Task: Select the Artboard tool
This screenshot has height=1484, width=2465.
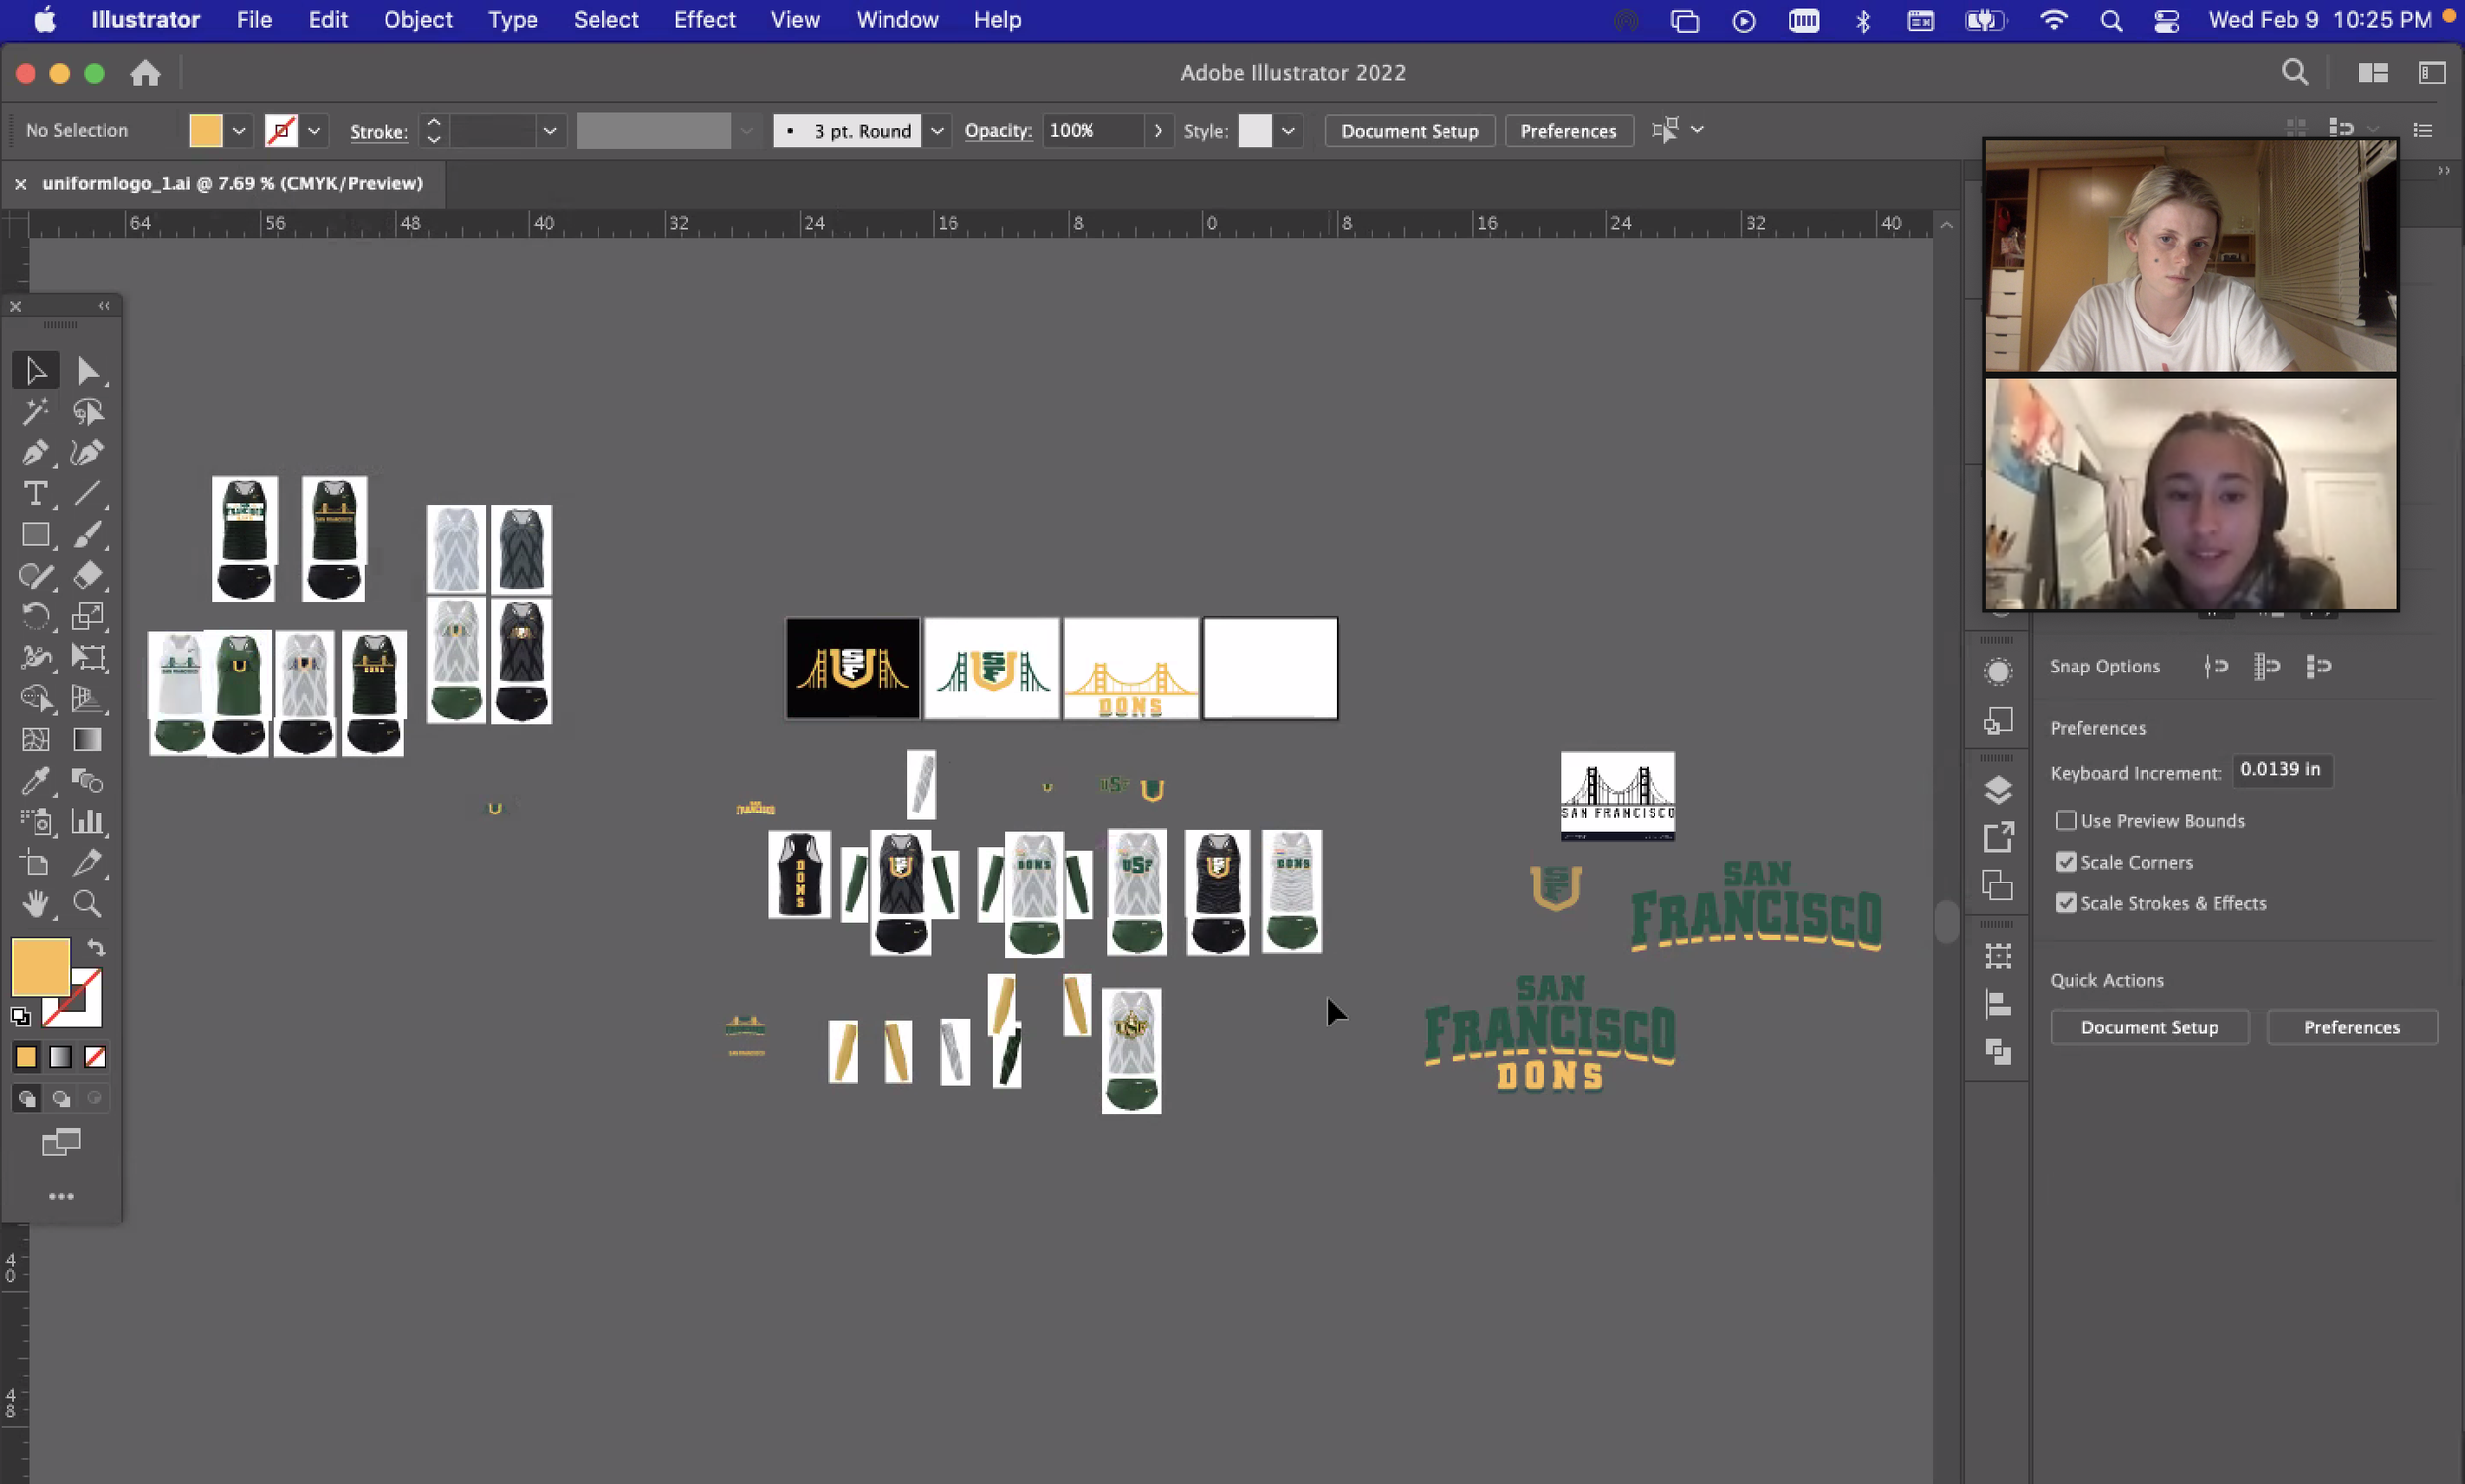Action: (x=36, y=863)
